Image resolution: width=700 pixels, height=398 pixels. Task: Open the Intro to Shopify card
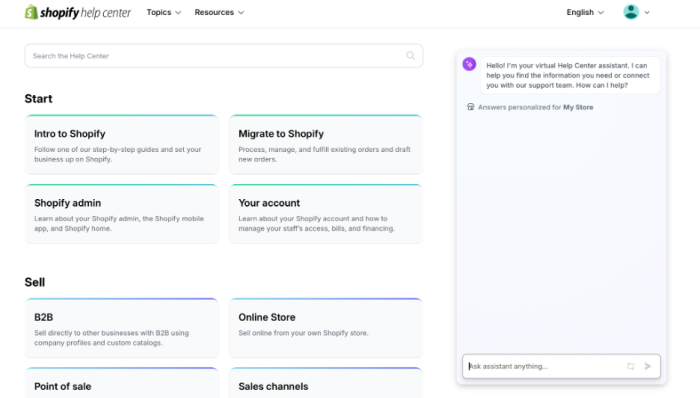[122, 144]
